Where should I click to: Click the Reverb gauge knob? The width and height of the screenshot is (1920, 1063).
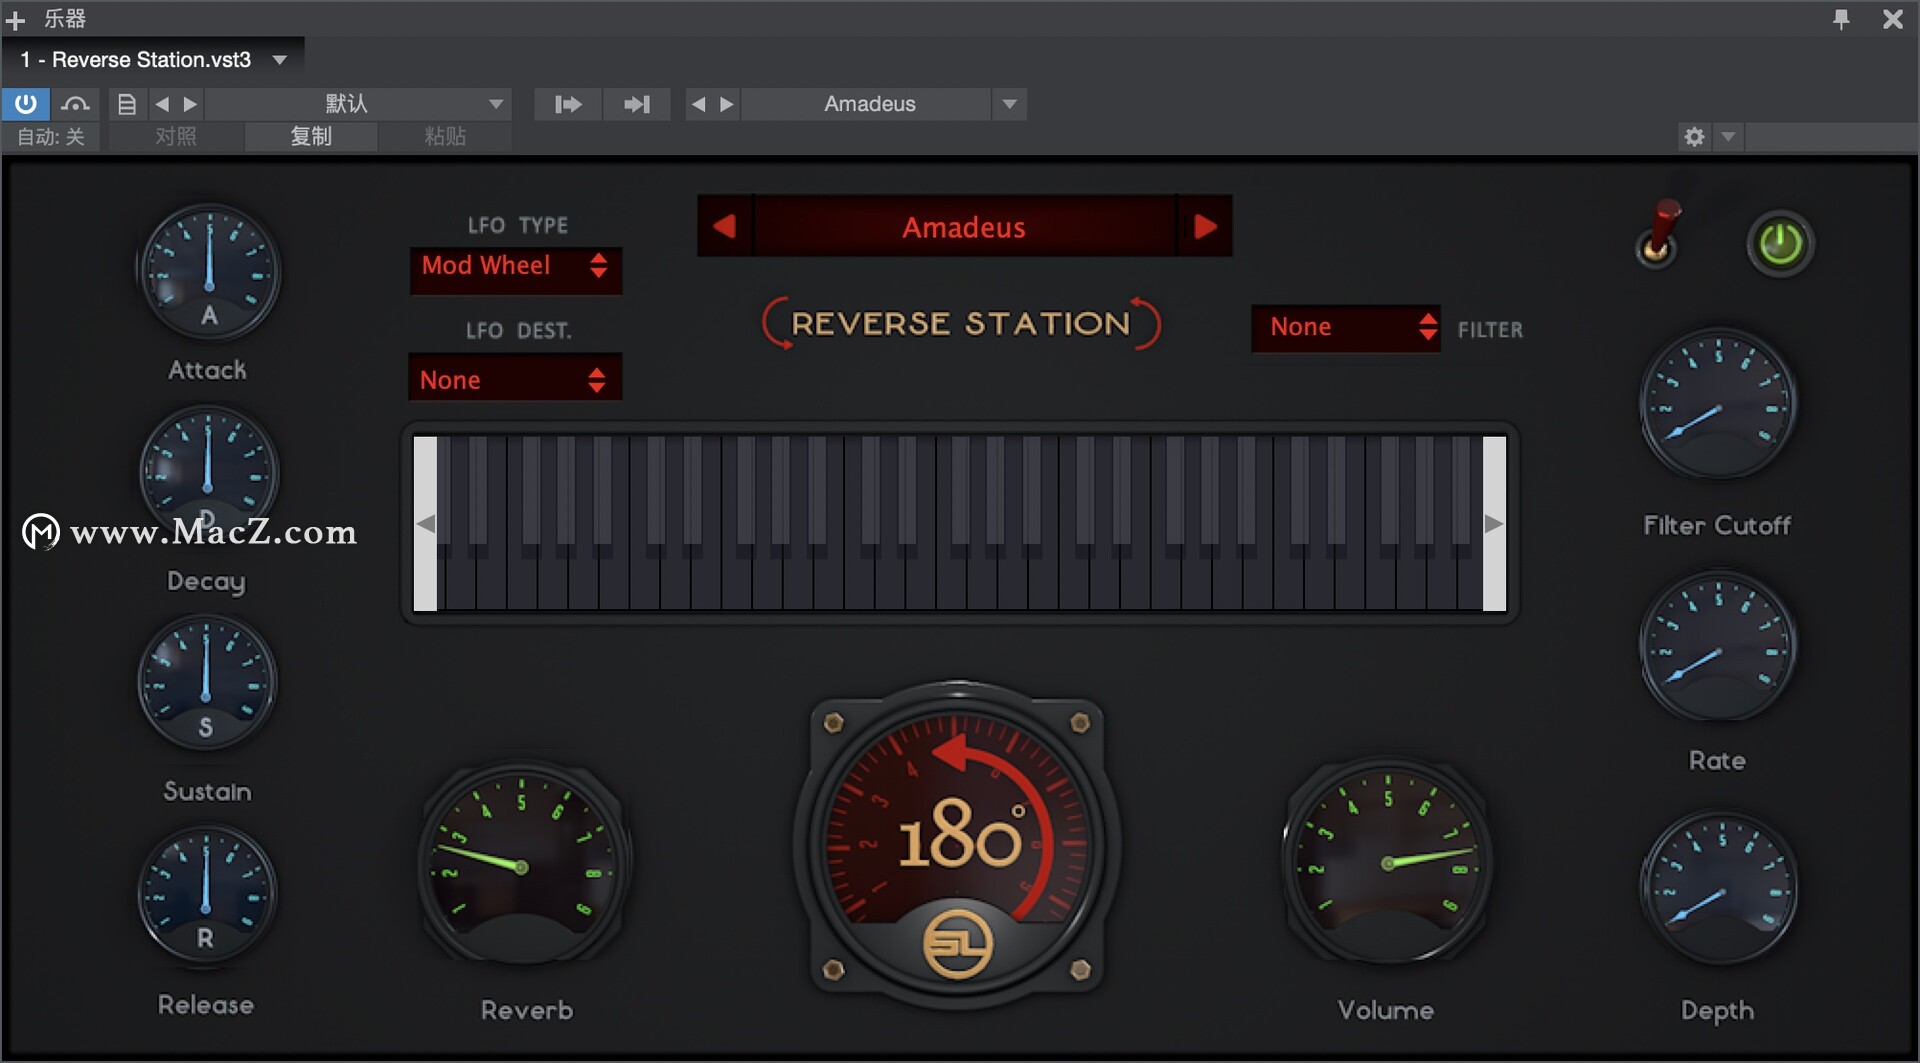tap(522, 866)
